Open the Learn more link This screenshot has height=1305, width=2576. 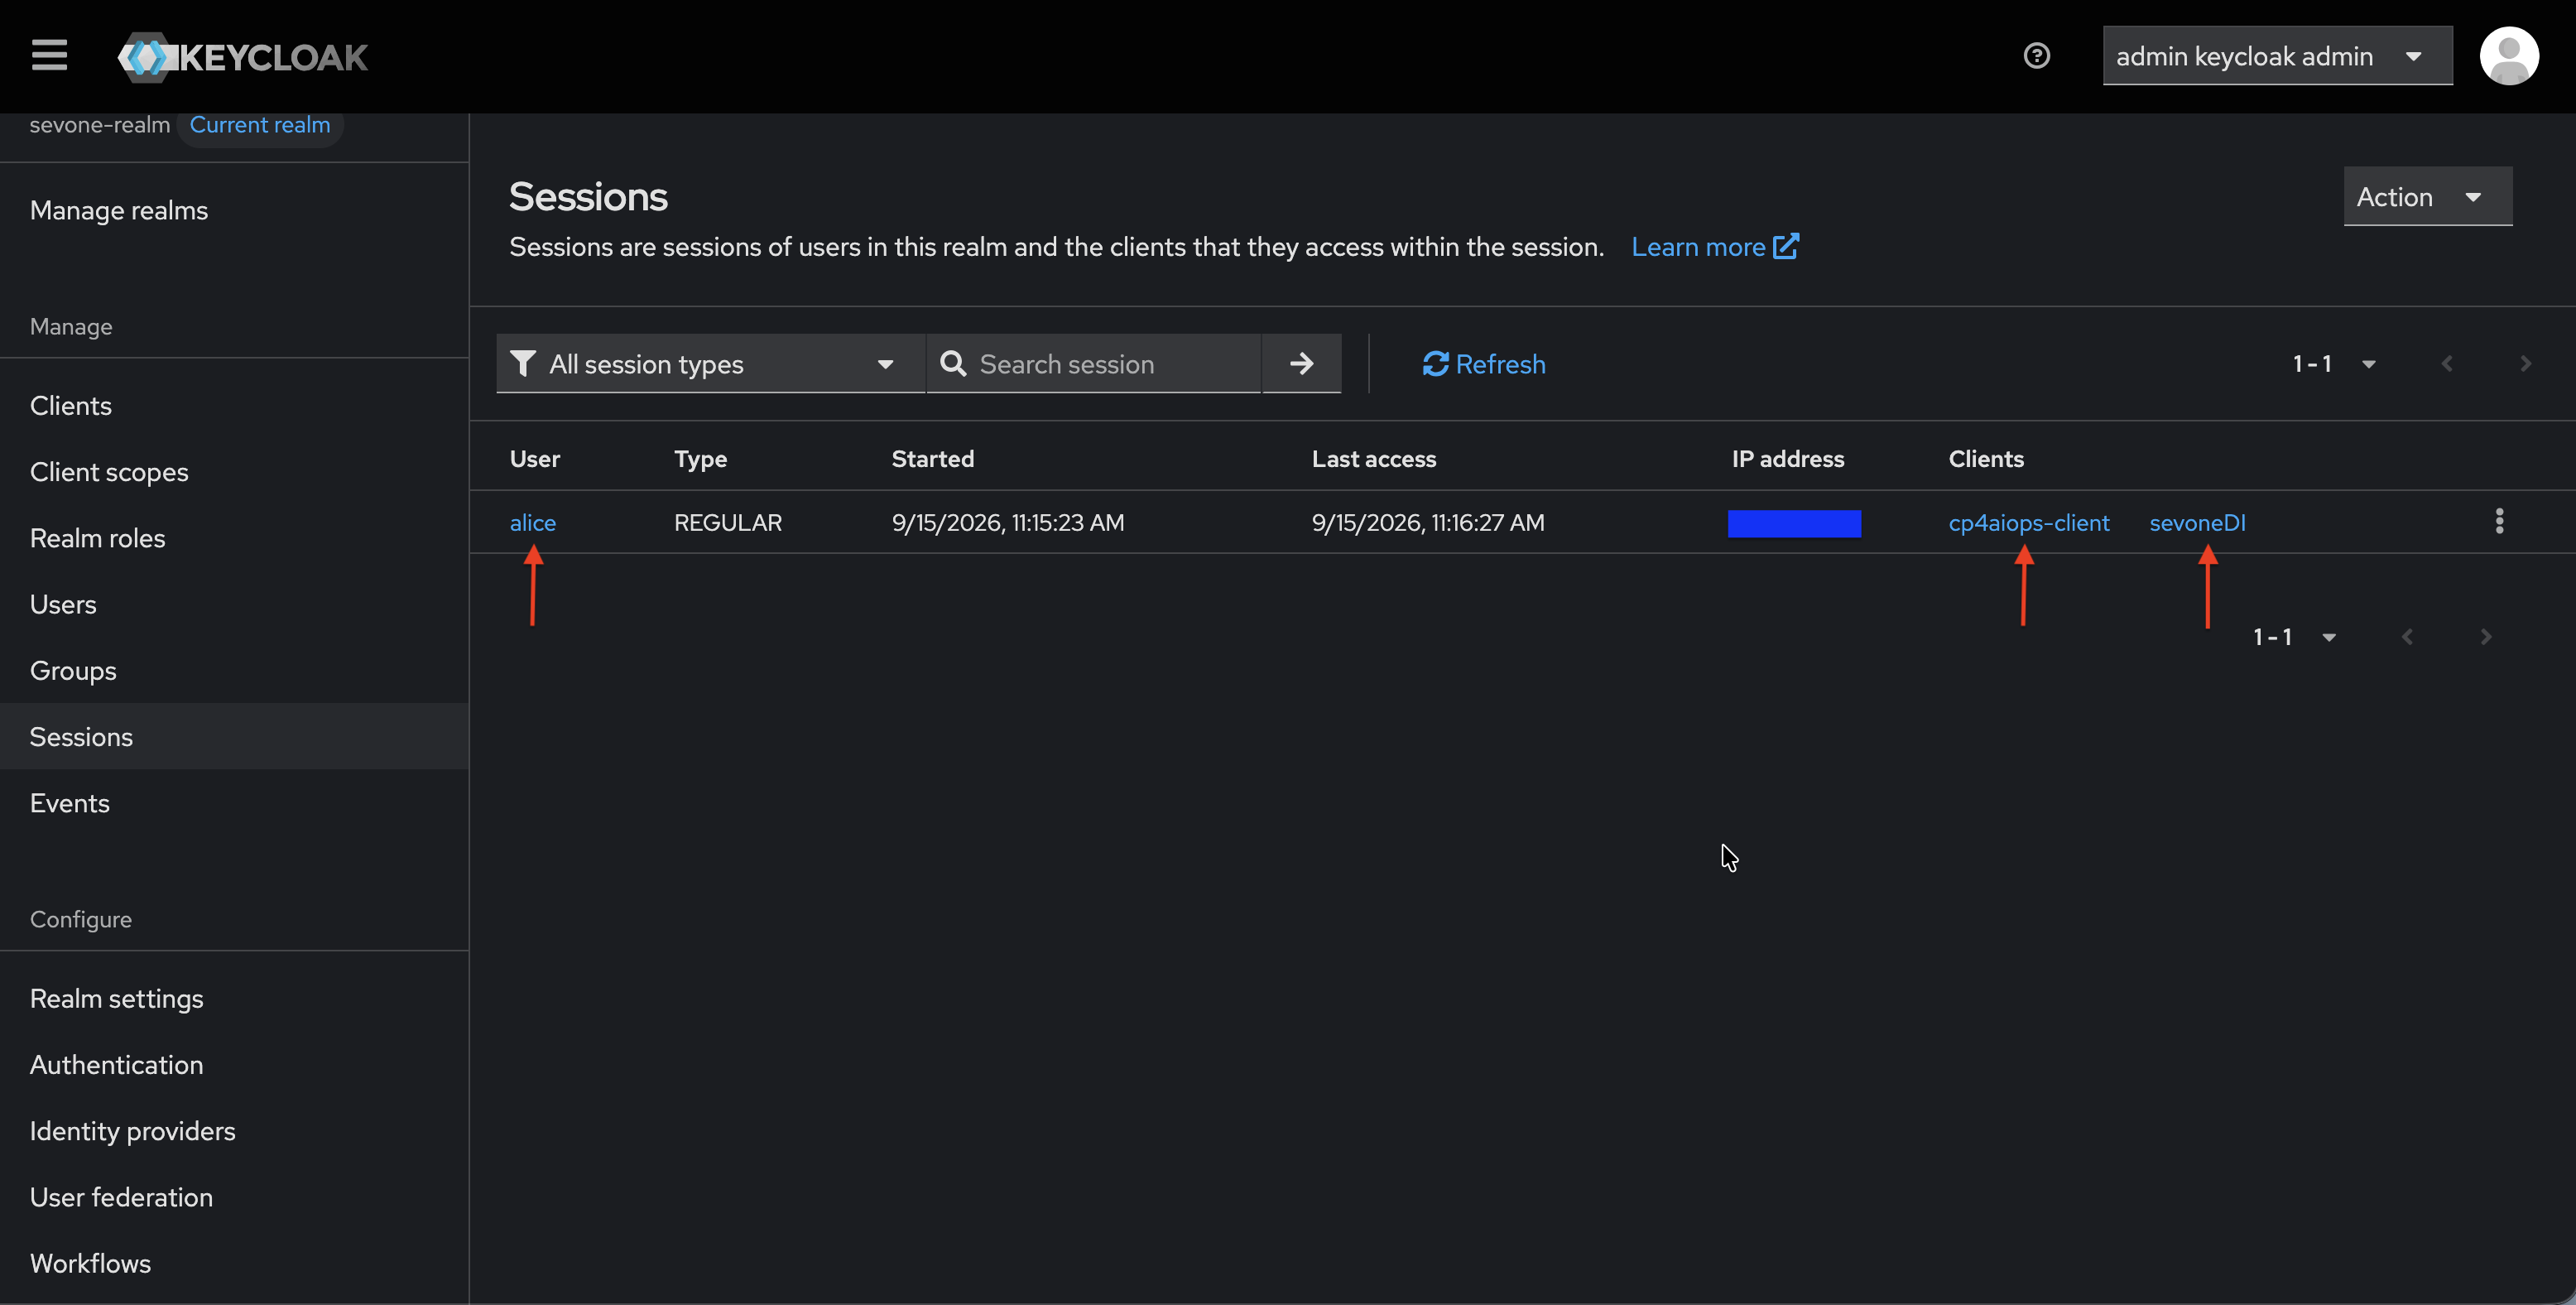coord(1715,247)
